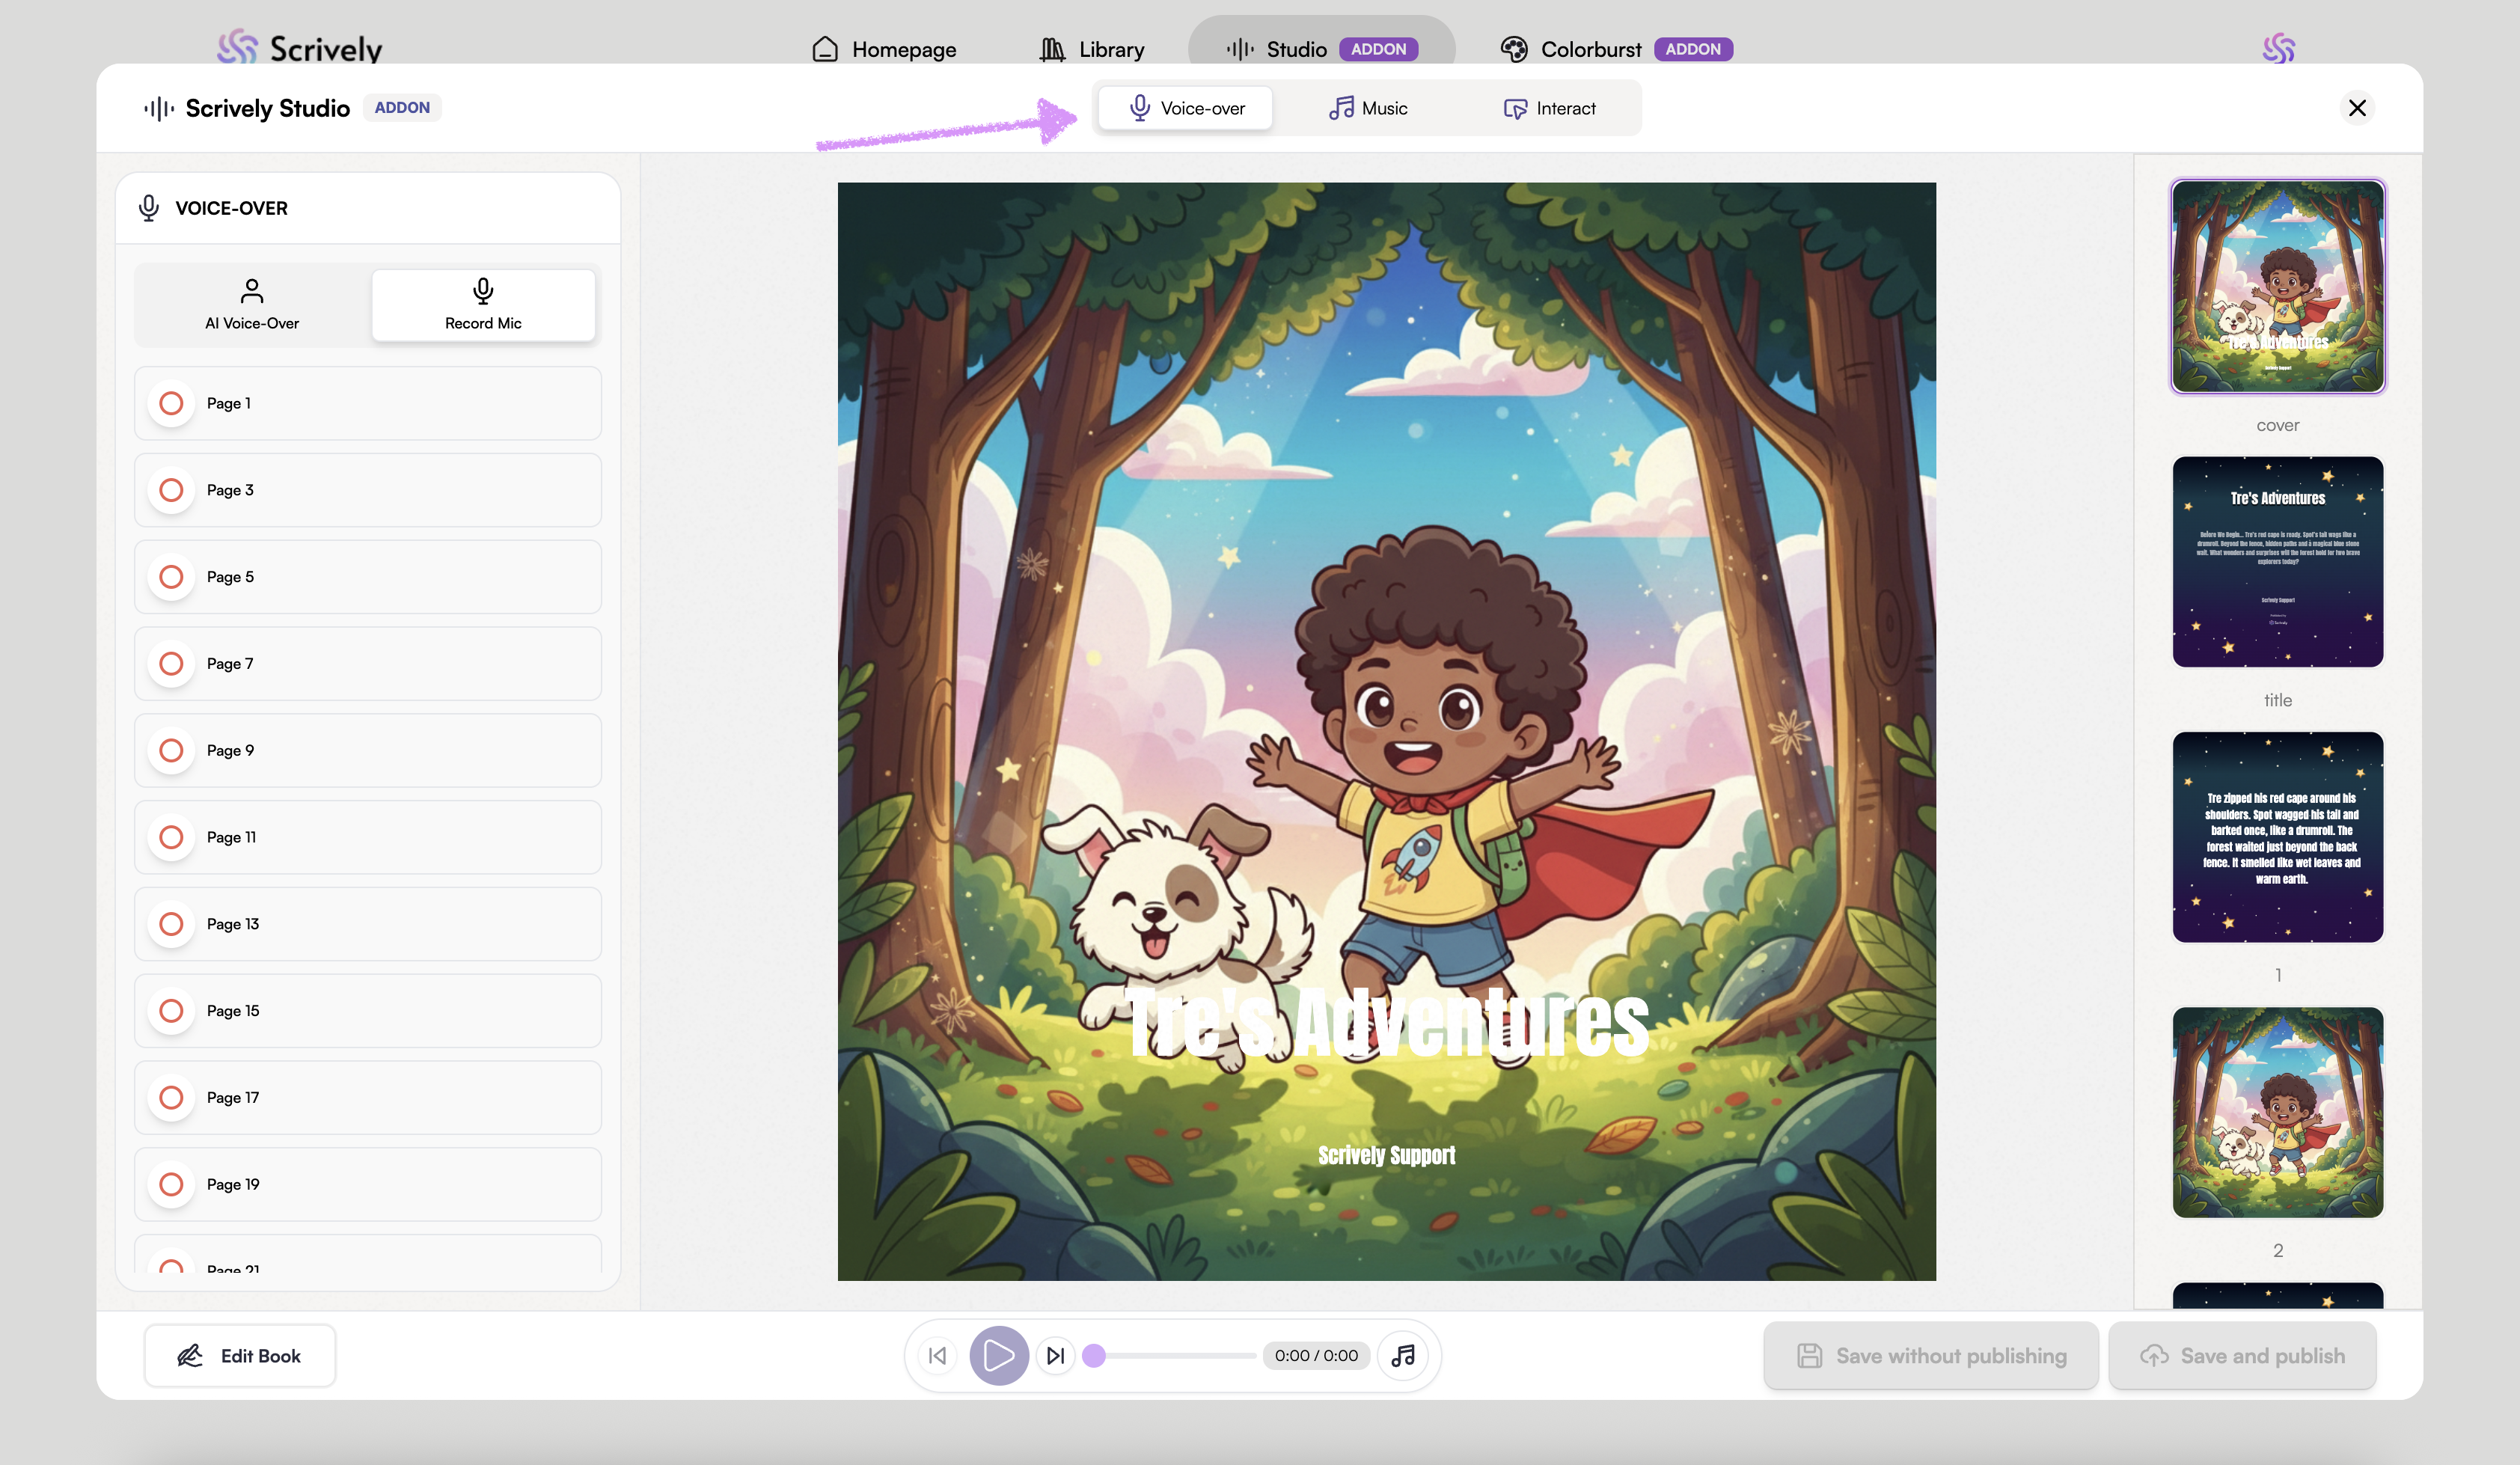Skip to previous track icon
This screenshot has height=1465, width=2520.
point(937,1355)
